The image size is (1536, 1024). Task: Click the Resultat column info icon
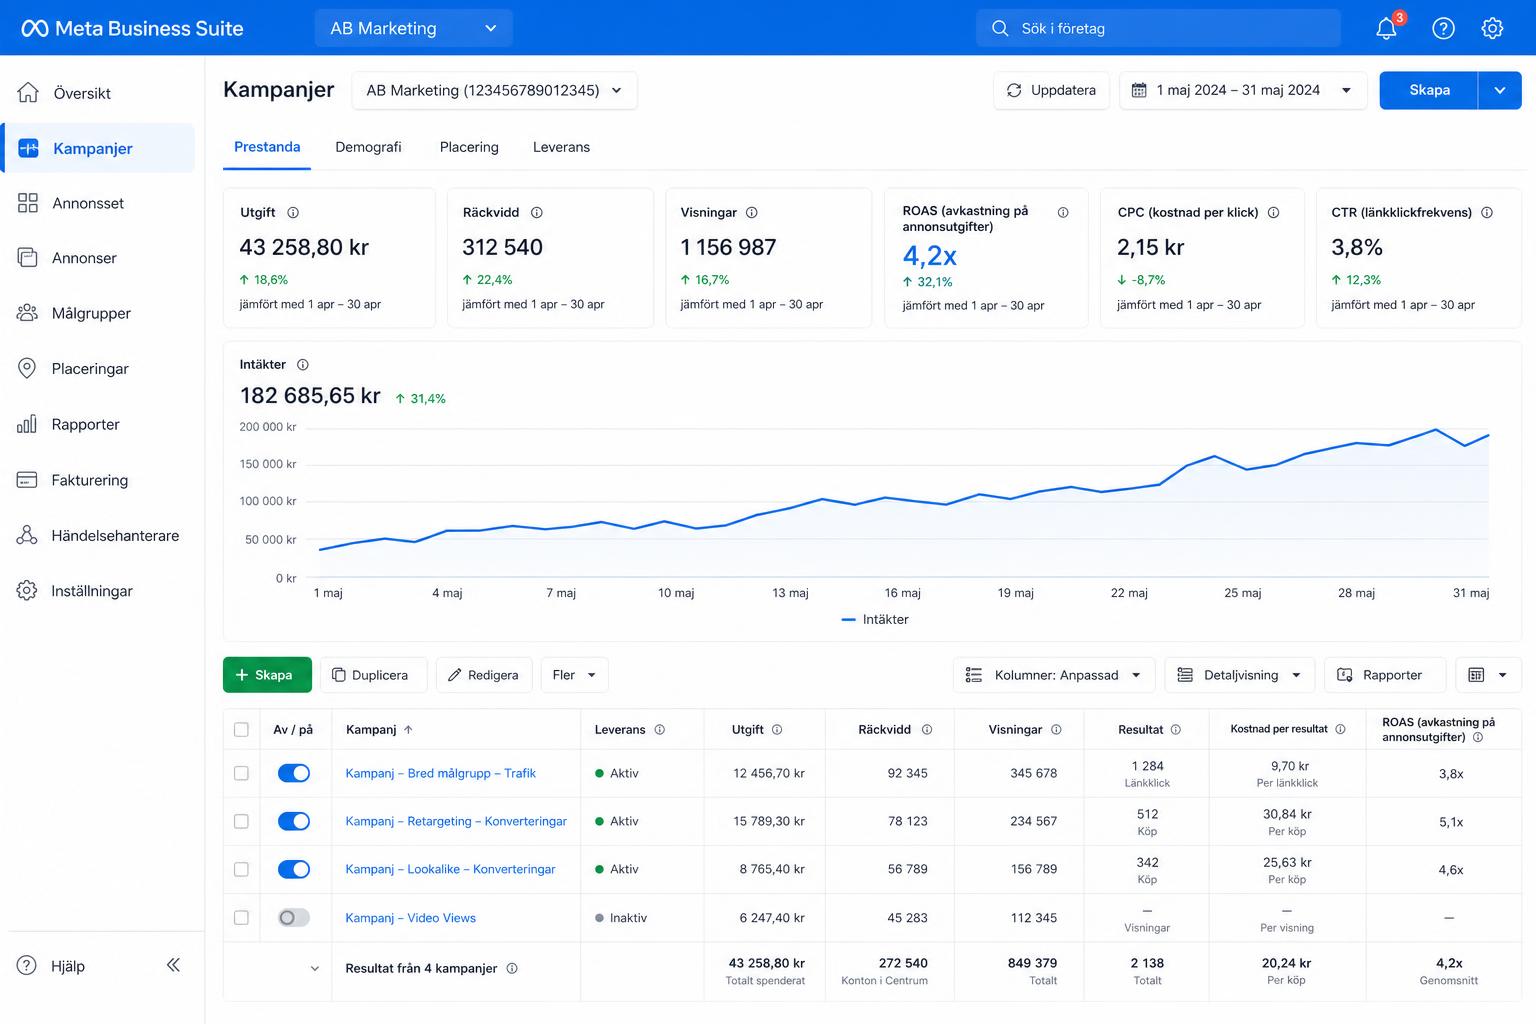point(1176,730)
